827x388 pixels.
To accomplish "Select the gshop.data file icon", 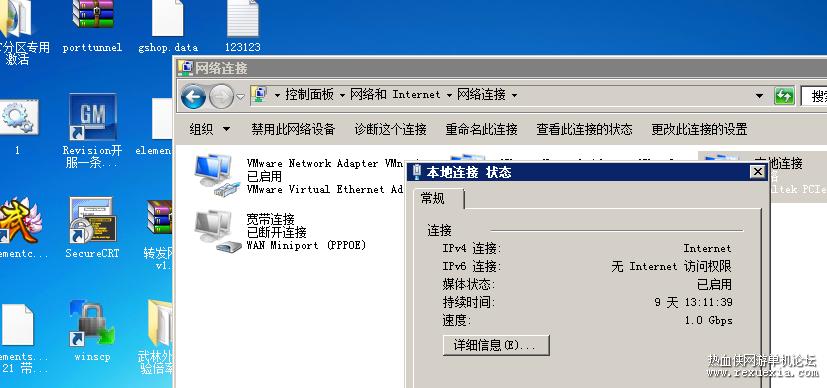I will (168, 17).
